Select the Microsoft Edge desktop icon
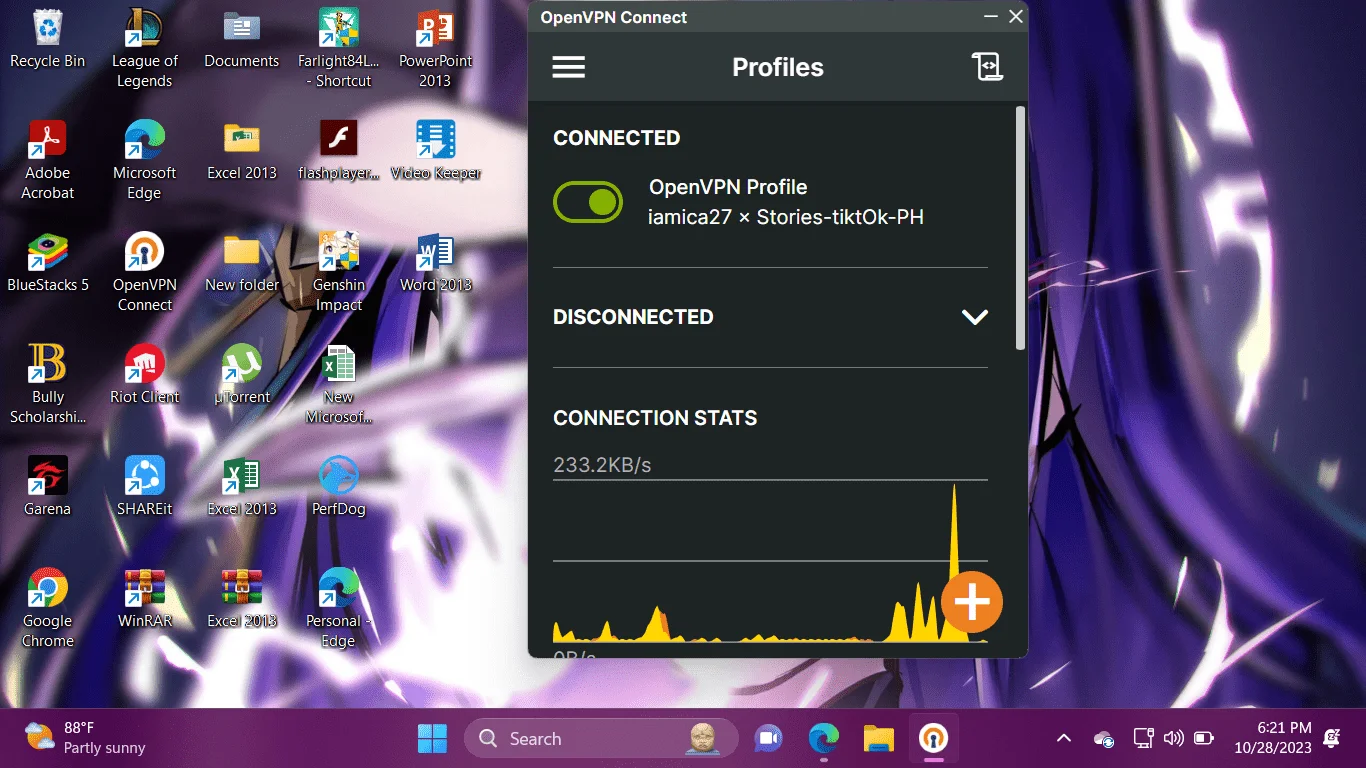 pyautogui.click(x=144, y=160)
